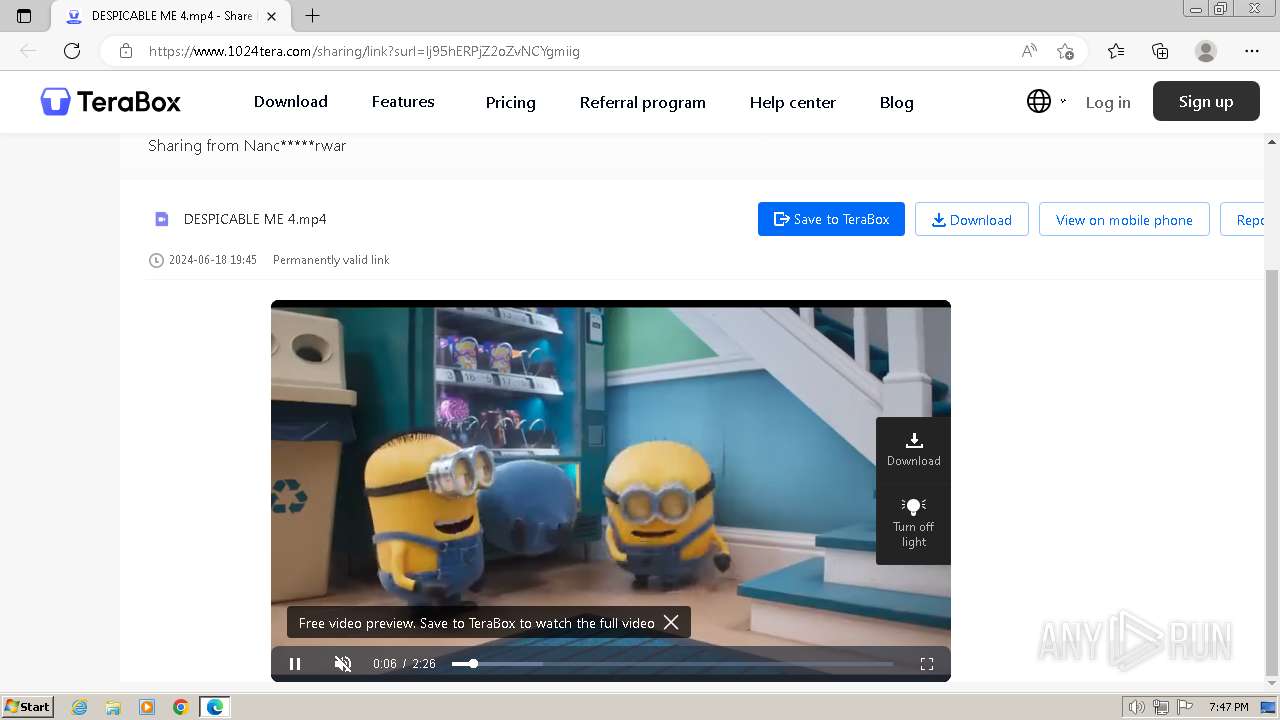Select the DESPICABLE ME 4.mp4 browser tab

coord(170,16)
